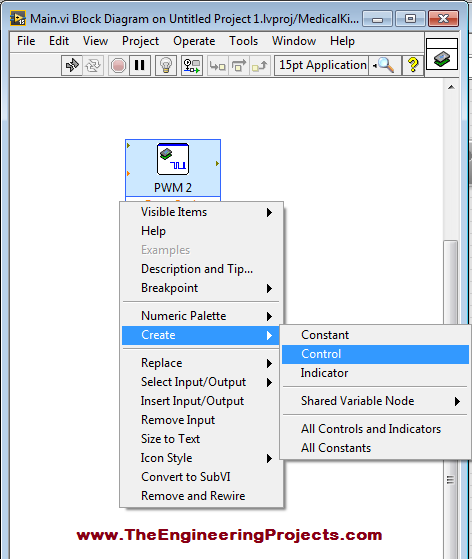This screenshot has width=472, height=559.
Task: Open the Tools menu
Action: click(243, 41)
